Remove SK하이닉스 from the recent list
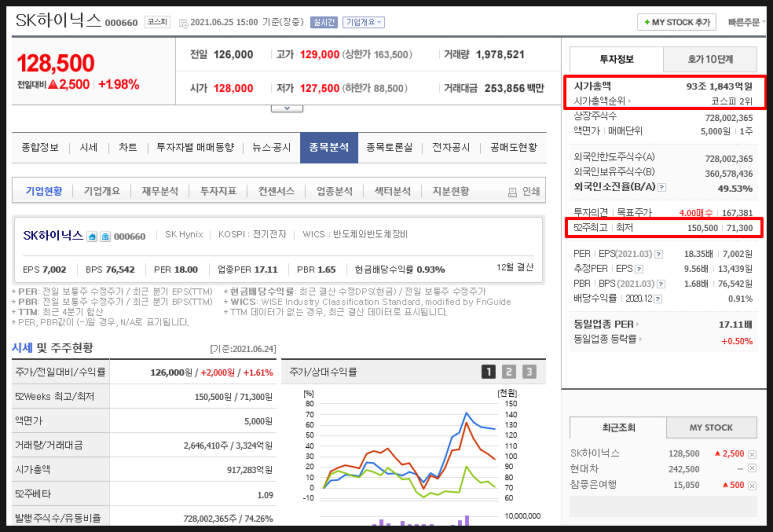The image size is (773, 532). click(752, 454)
